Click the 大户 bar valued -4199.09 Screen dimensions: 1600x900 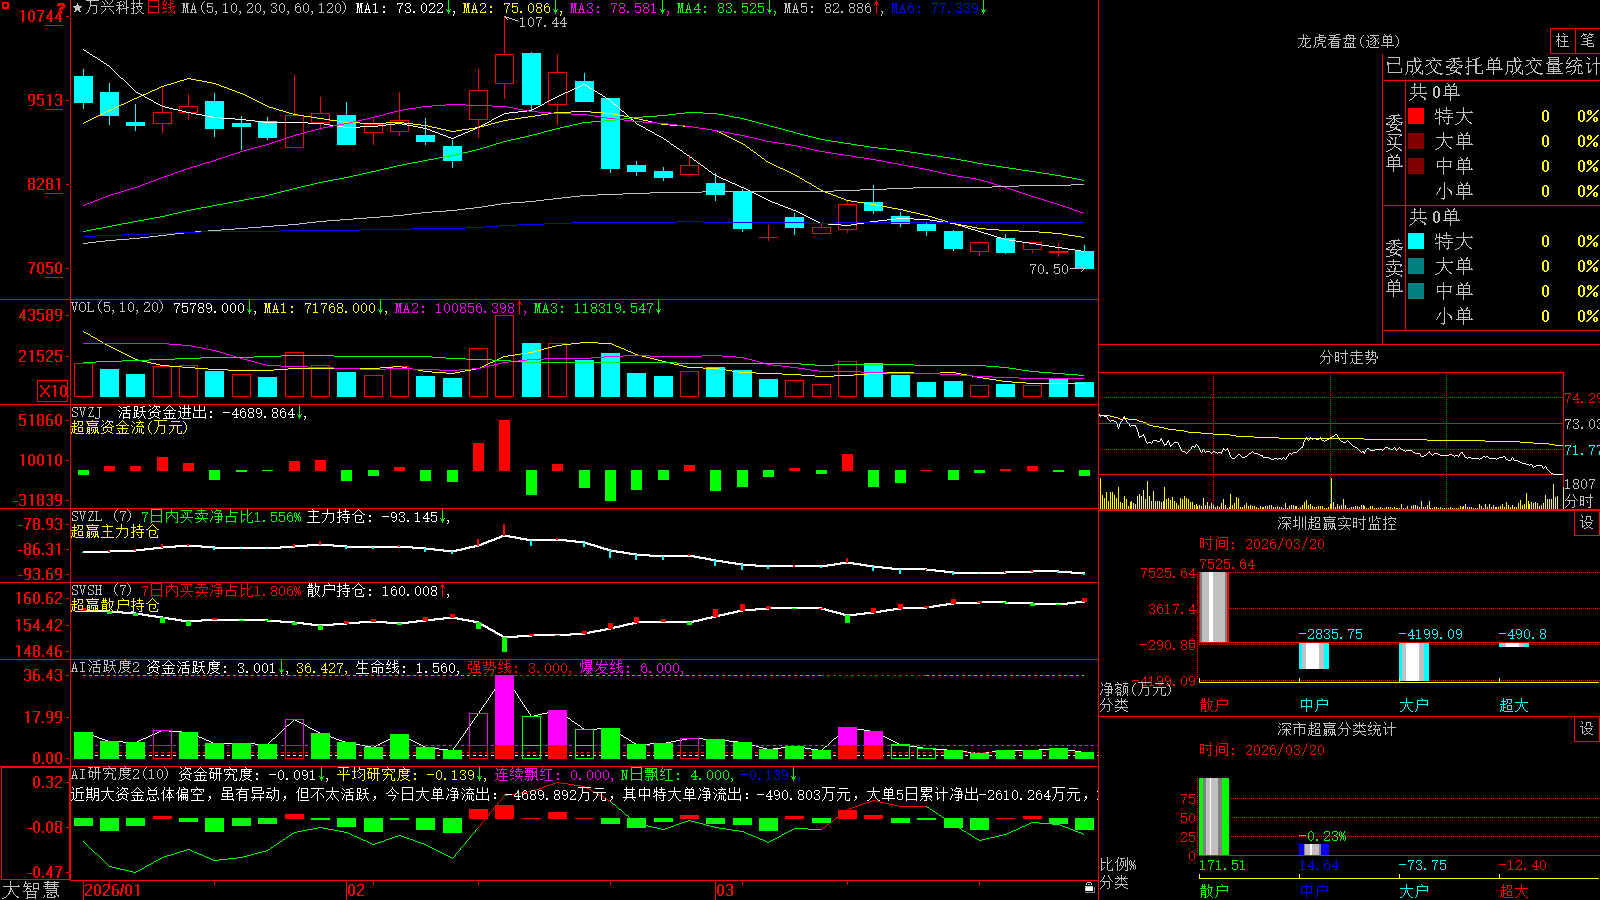[x=1413, y=662]
